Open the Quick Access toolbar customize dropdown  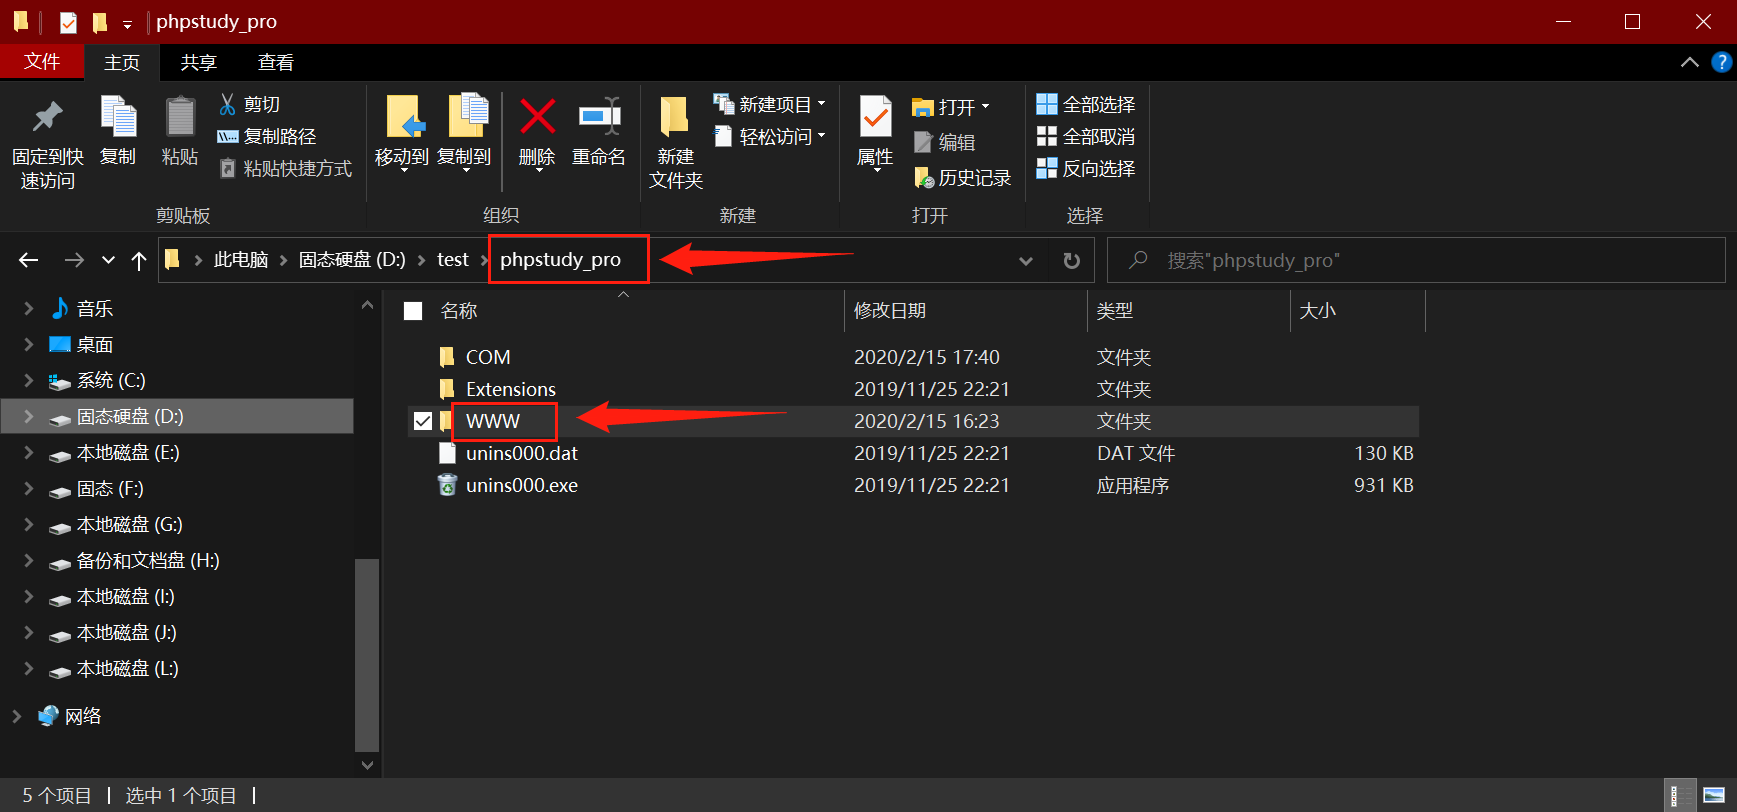click(127, 24)
